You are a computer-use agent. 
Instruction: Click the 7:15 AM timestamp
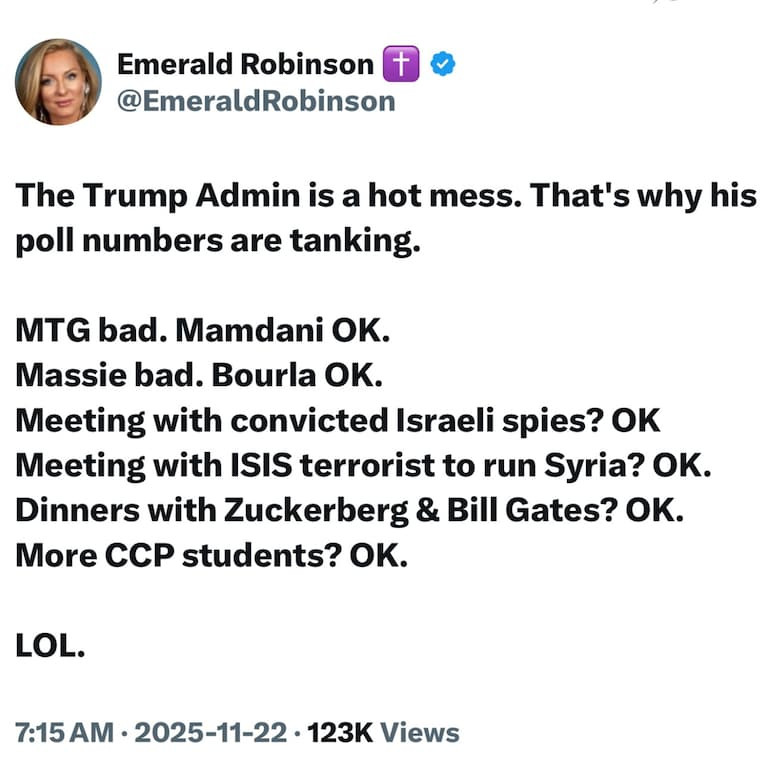tap(65, 732)
